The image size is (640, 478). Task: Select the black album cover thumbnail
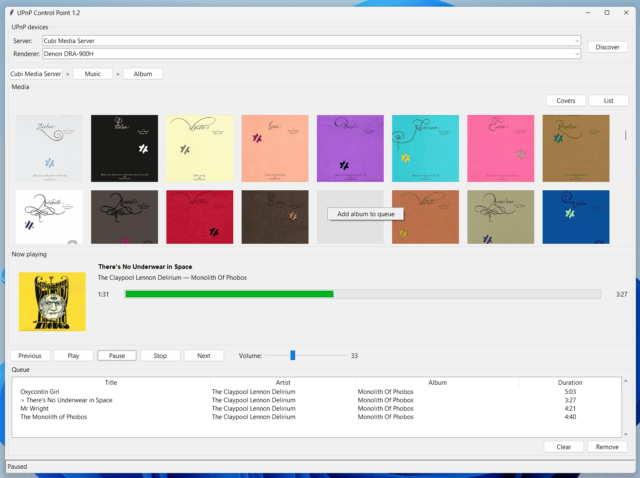coord(124,148)
